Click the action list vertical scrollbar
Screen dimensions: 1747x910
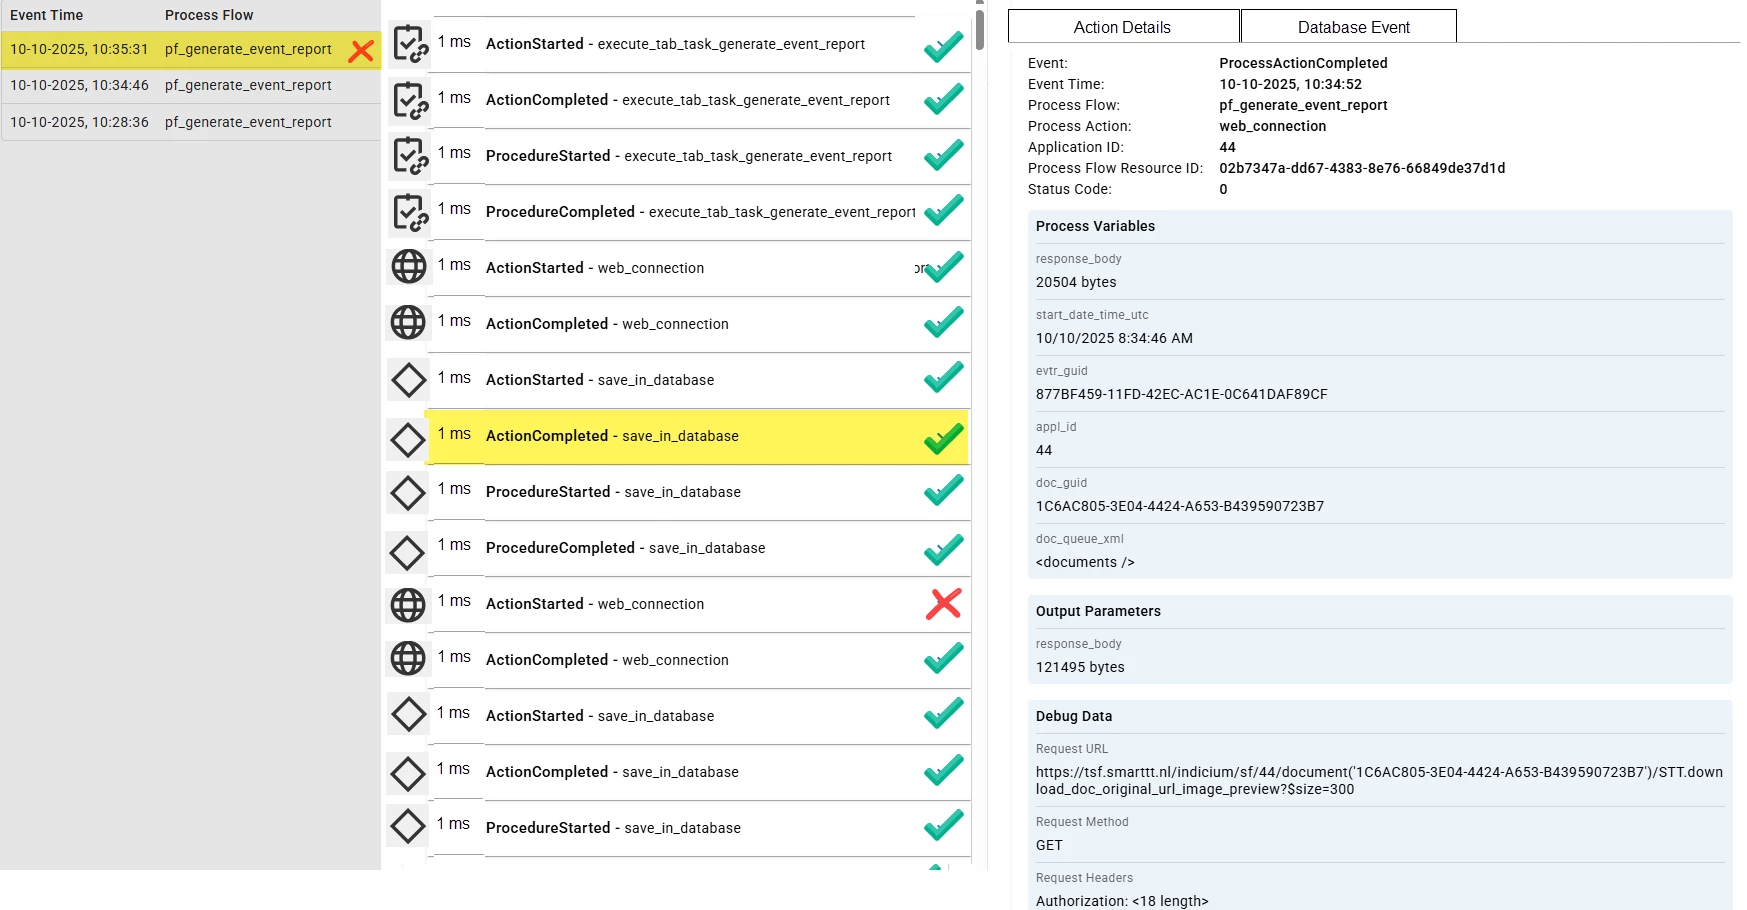click(980, 30)
